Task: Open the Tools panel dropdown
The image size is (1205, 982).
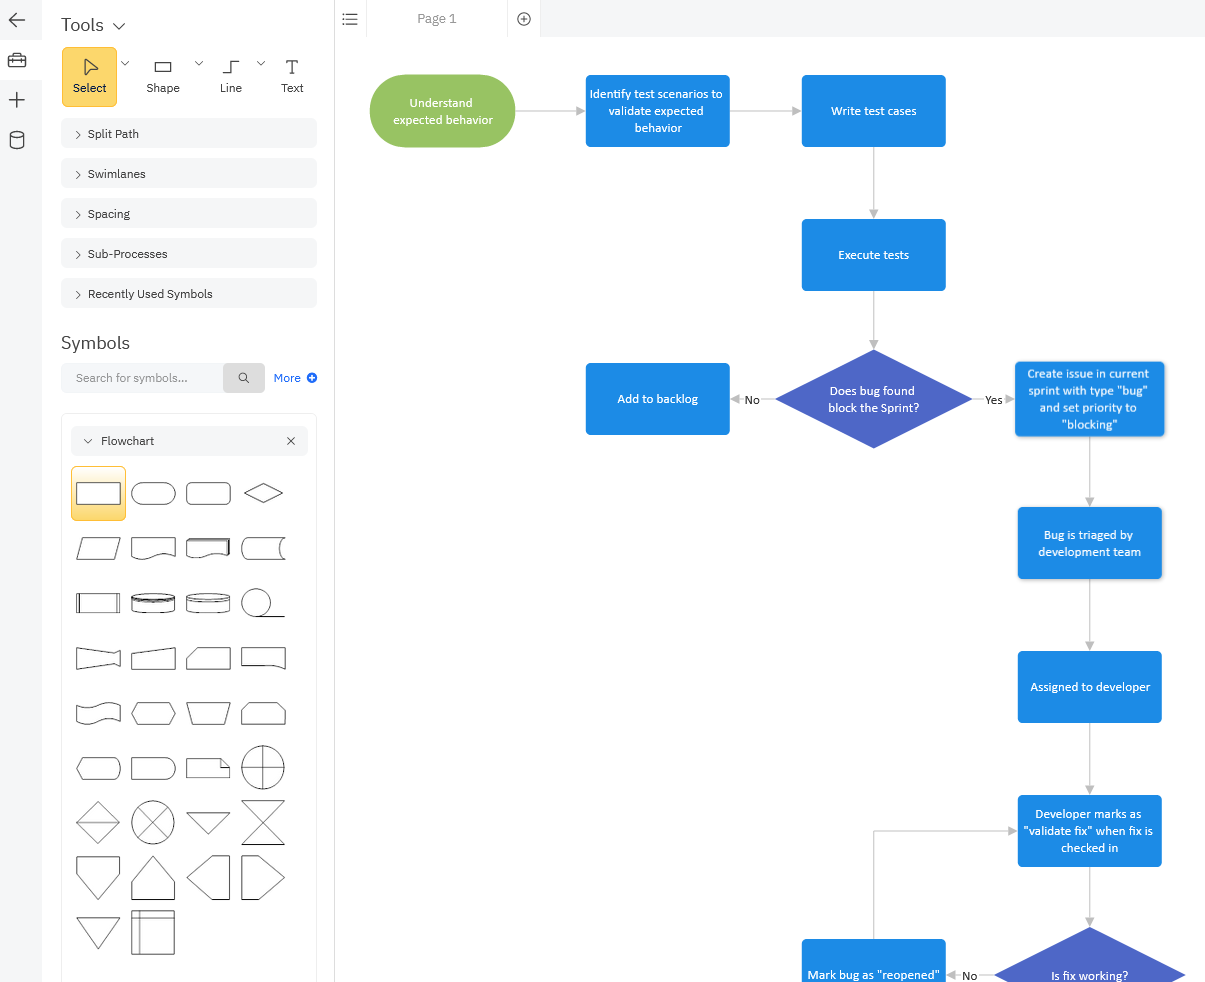Action: tap(120, 24)
